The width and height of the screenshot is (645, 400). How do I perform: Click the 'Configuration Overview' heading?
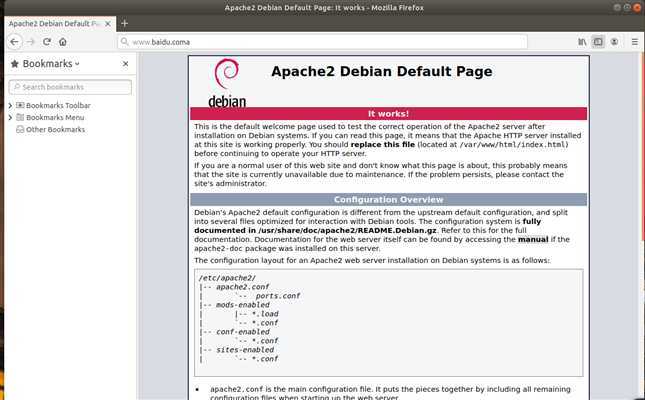pyautogui.click(x=388, y=200)
